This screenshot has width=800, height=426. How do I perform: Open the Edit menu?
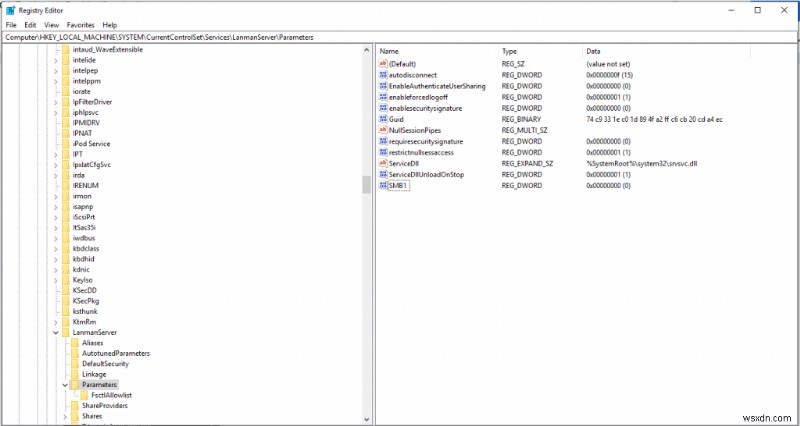click(30, 24)
